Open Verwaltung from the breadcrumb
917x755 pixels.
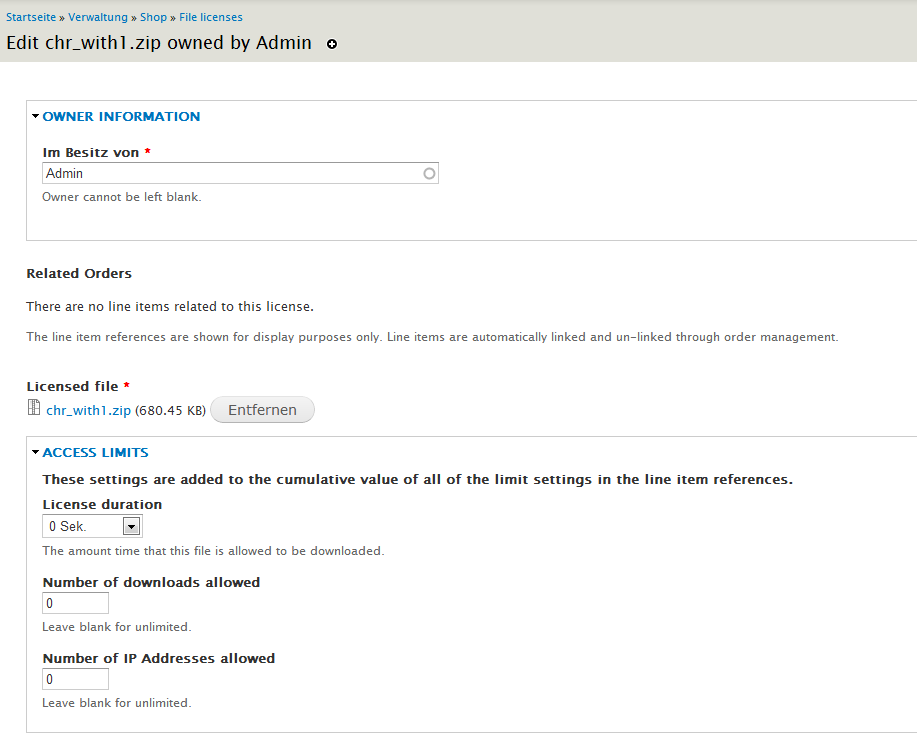point(98,17)
